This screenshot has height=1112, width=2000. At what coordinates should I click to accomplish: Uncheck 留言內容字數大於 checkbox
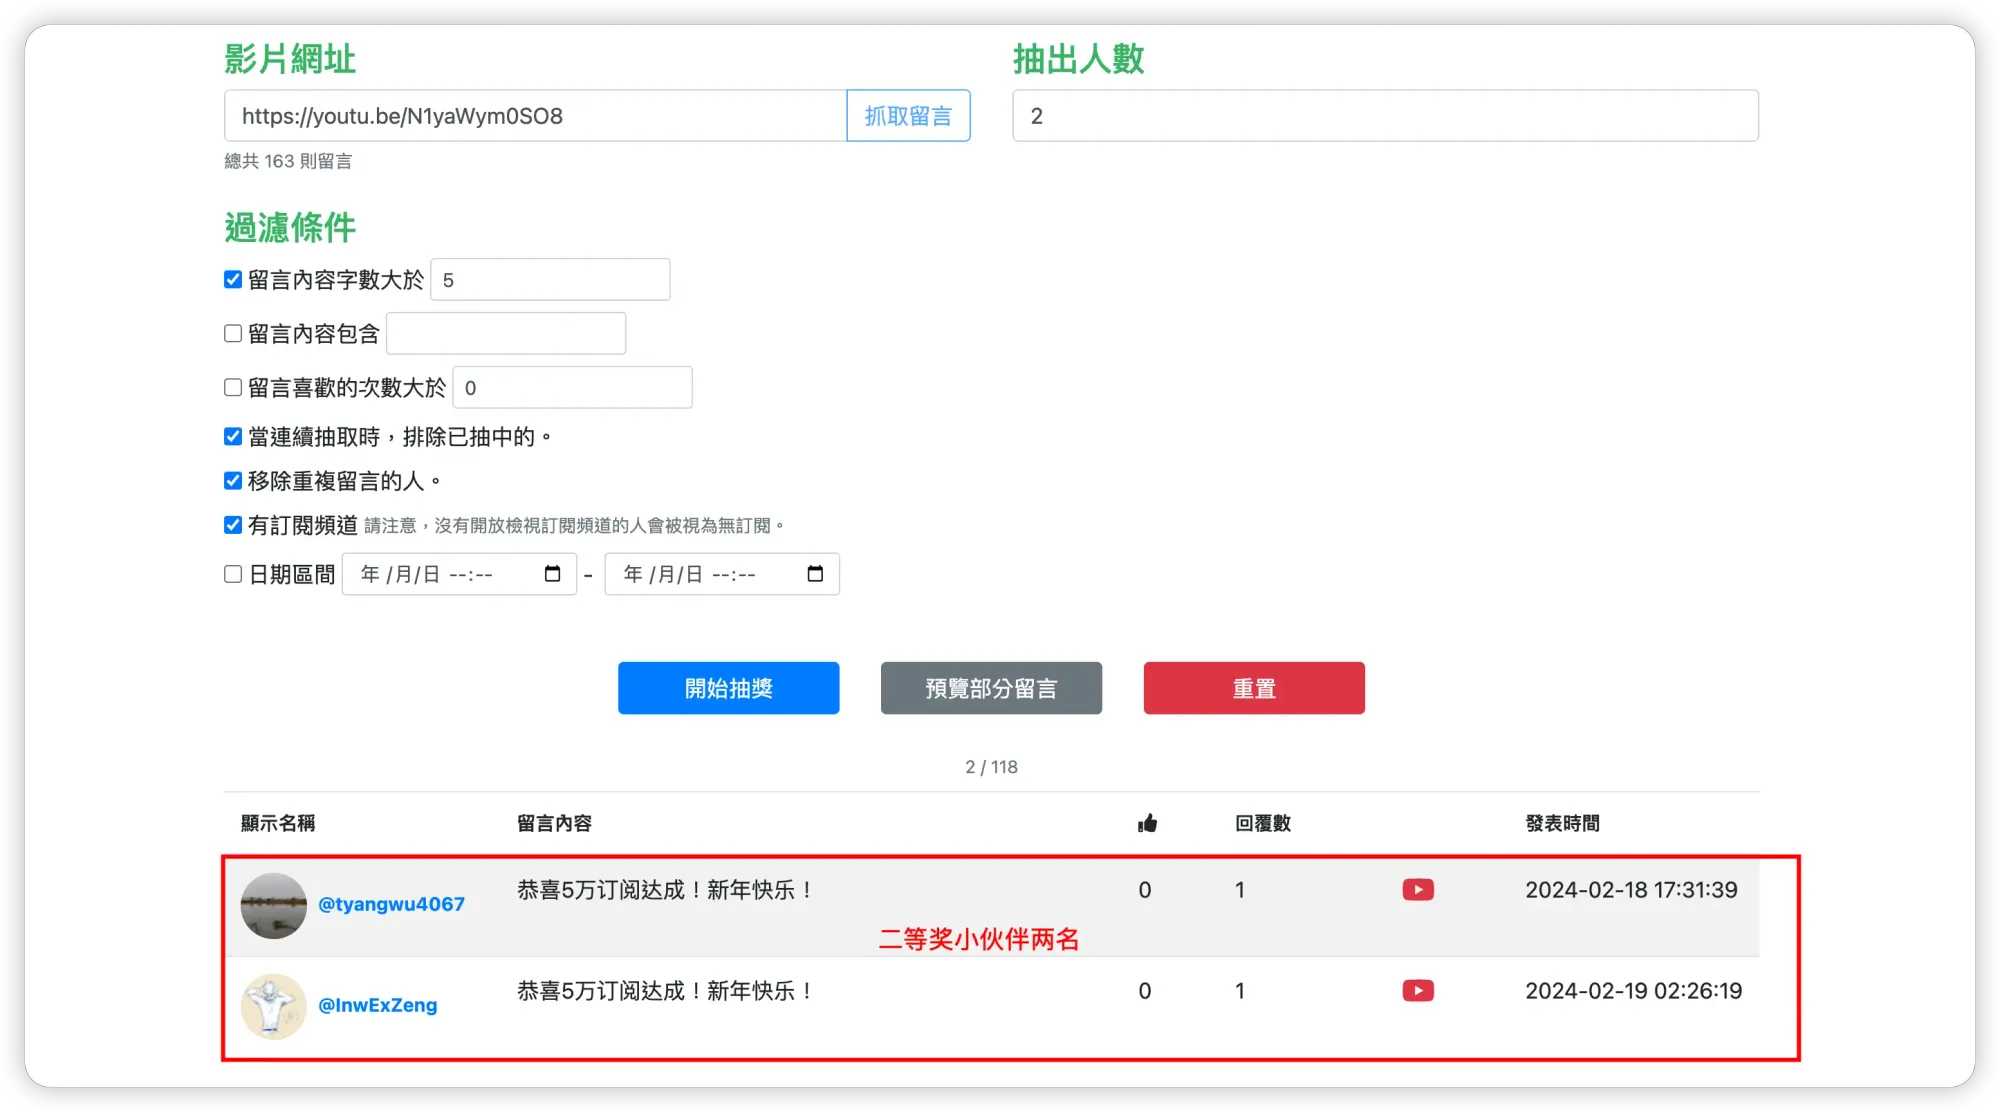pos(233,280)
